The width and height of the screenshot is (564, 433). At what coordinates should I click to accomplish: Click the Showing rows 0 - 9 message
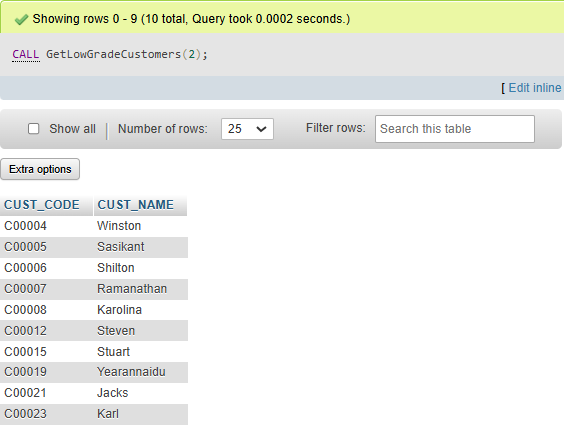[191, 19]
